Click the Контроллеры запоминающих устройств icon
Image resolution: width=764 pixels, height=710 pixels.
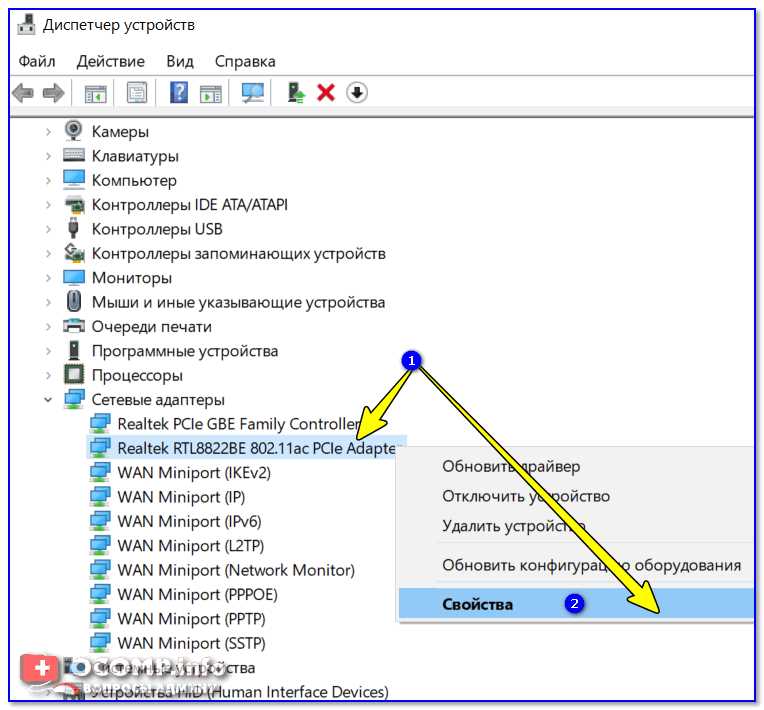(x=75, y=252)
